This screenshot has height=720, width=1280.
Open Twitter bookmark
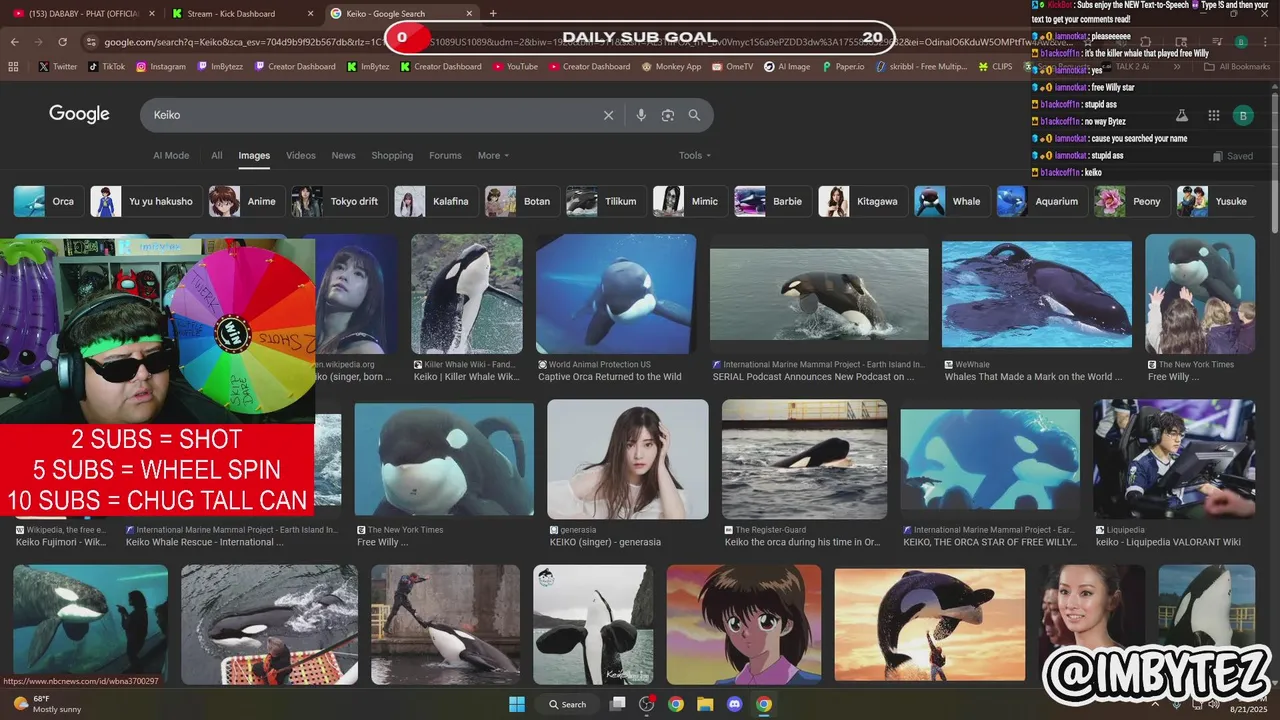pyautogui.click(x=58, y=67)
